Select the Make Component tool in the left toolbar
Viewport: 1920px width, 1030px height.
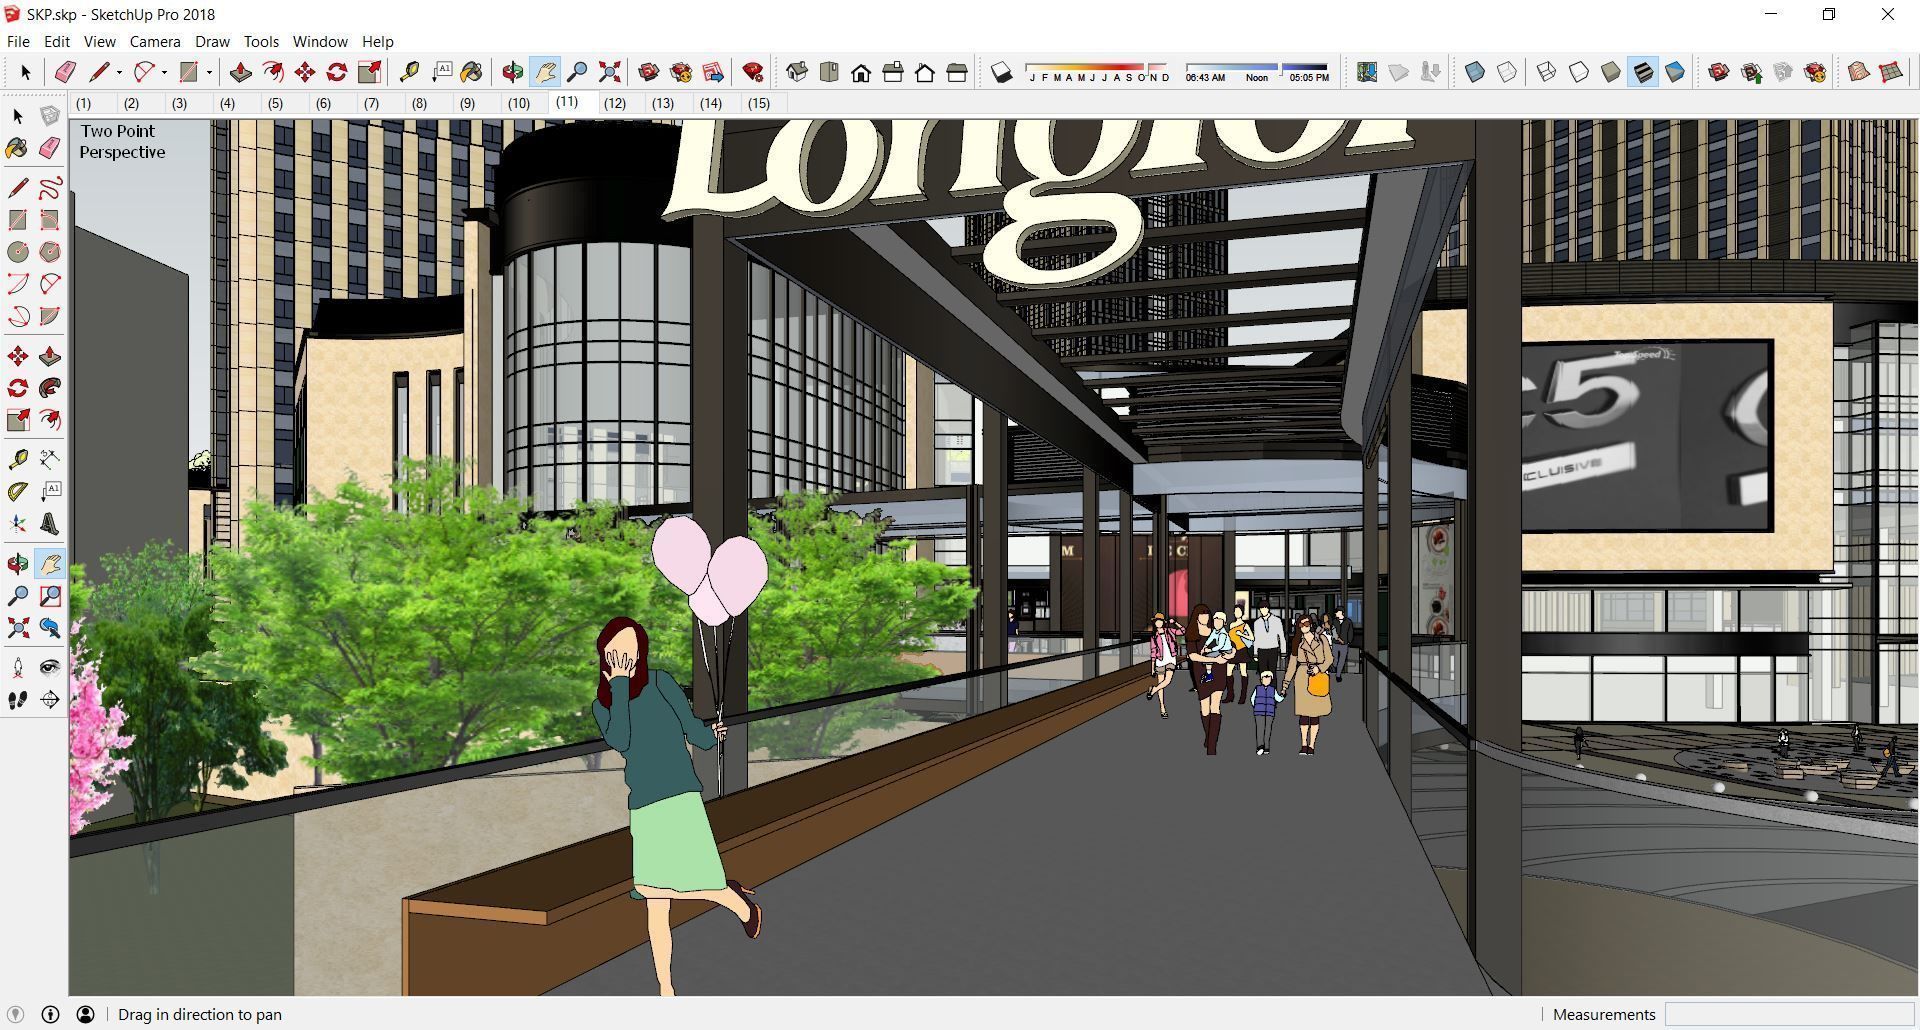coord(50,116)
